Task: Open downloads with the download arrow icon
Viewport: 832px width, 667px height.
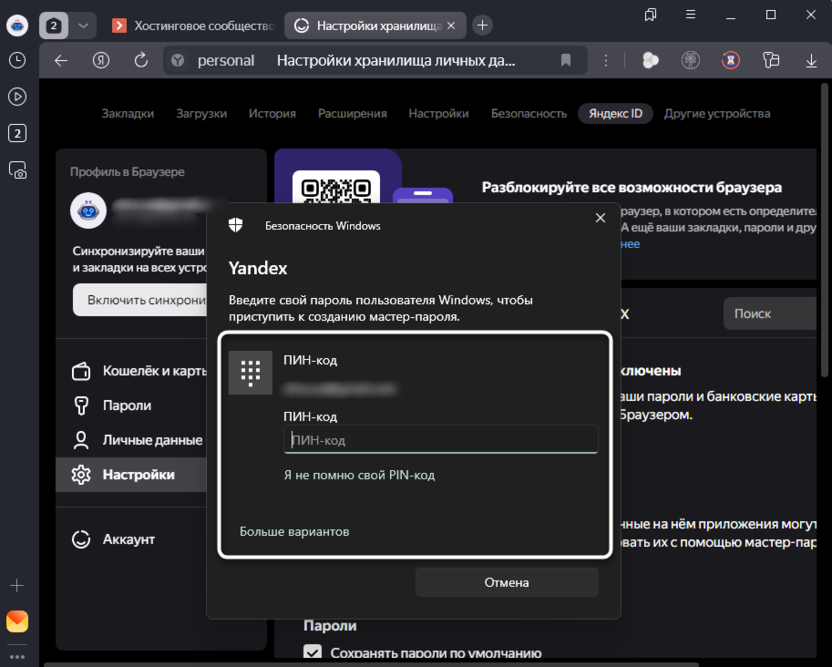Action: pos(811,60)
